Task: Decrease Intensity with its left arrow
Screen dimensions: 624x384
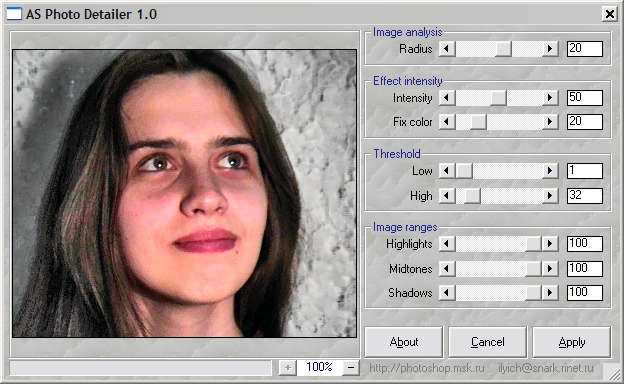Action: click(447, 98)
